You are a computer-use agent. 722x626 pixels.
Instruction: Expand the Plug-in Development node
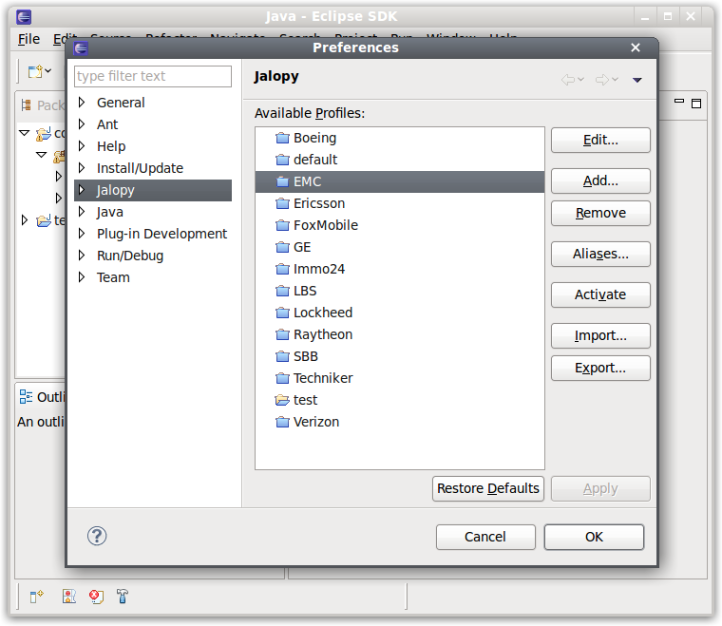tap(82, 233)
